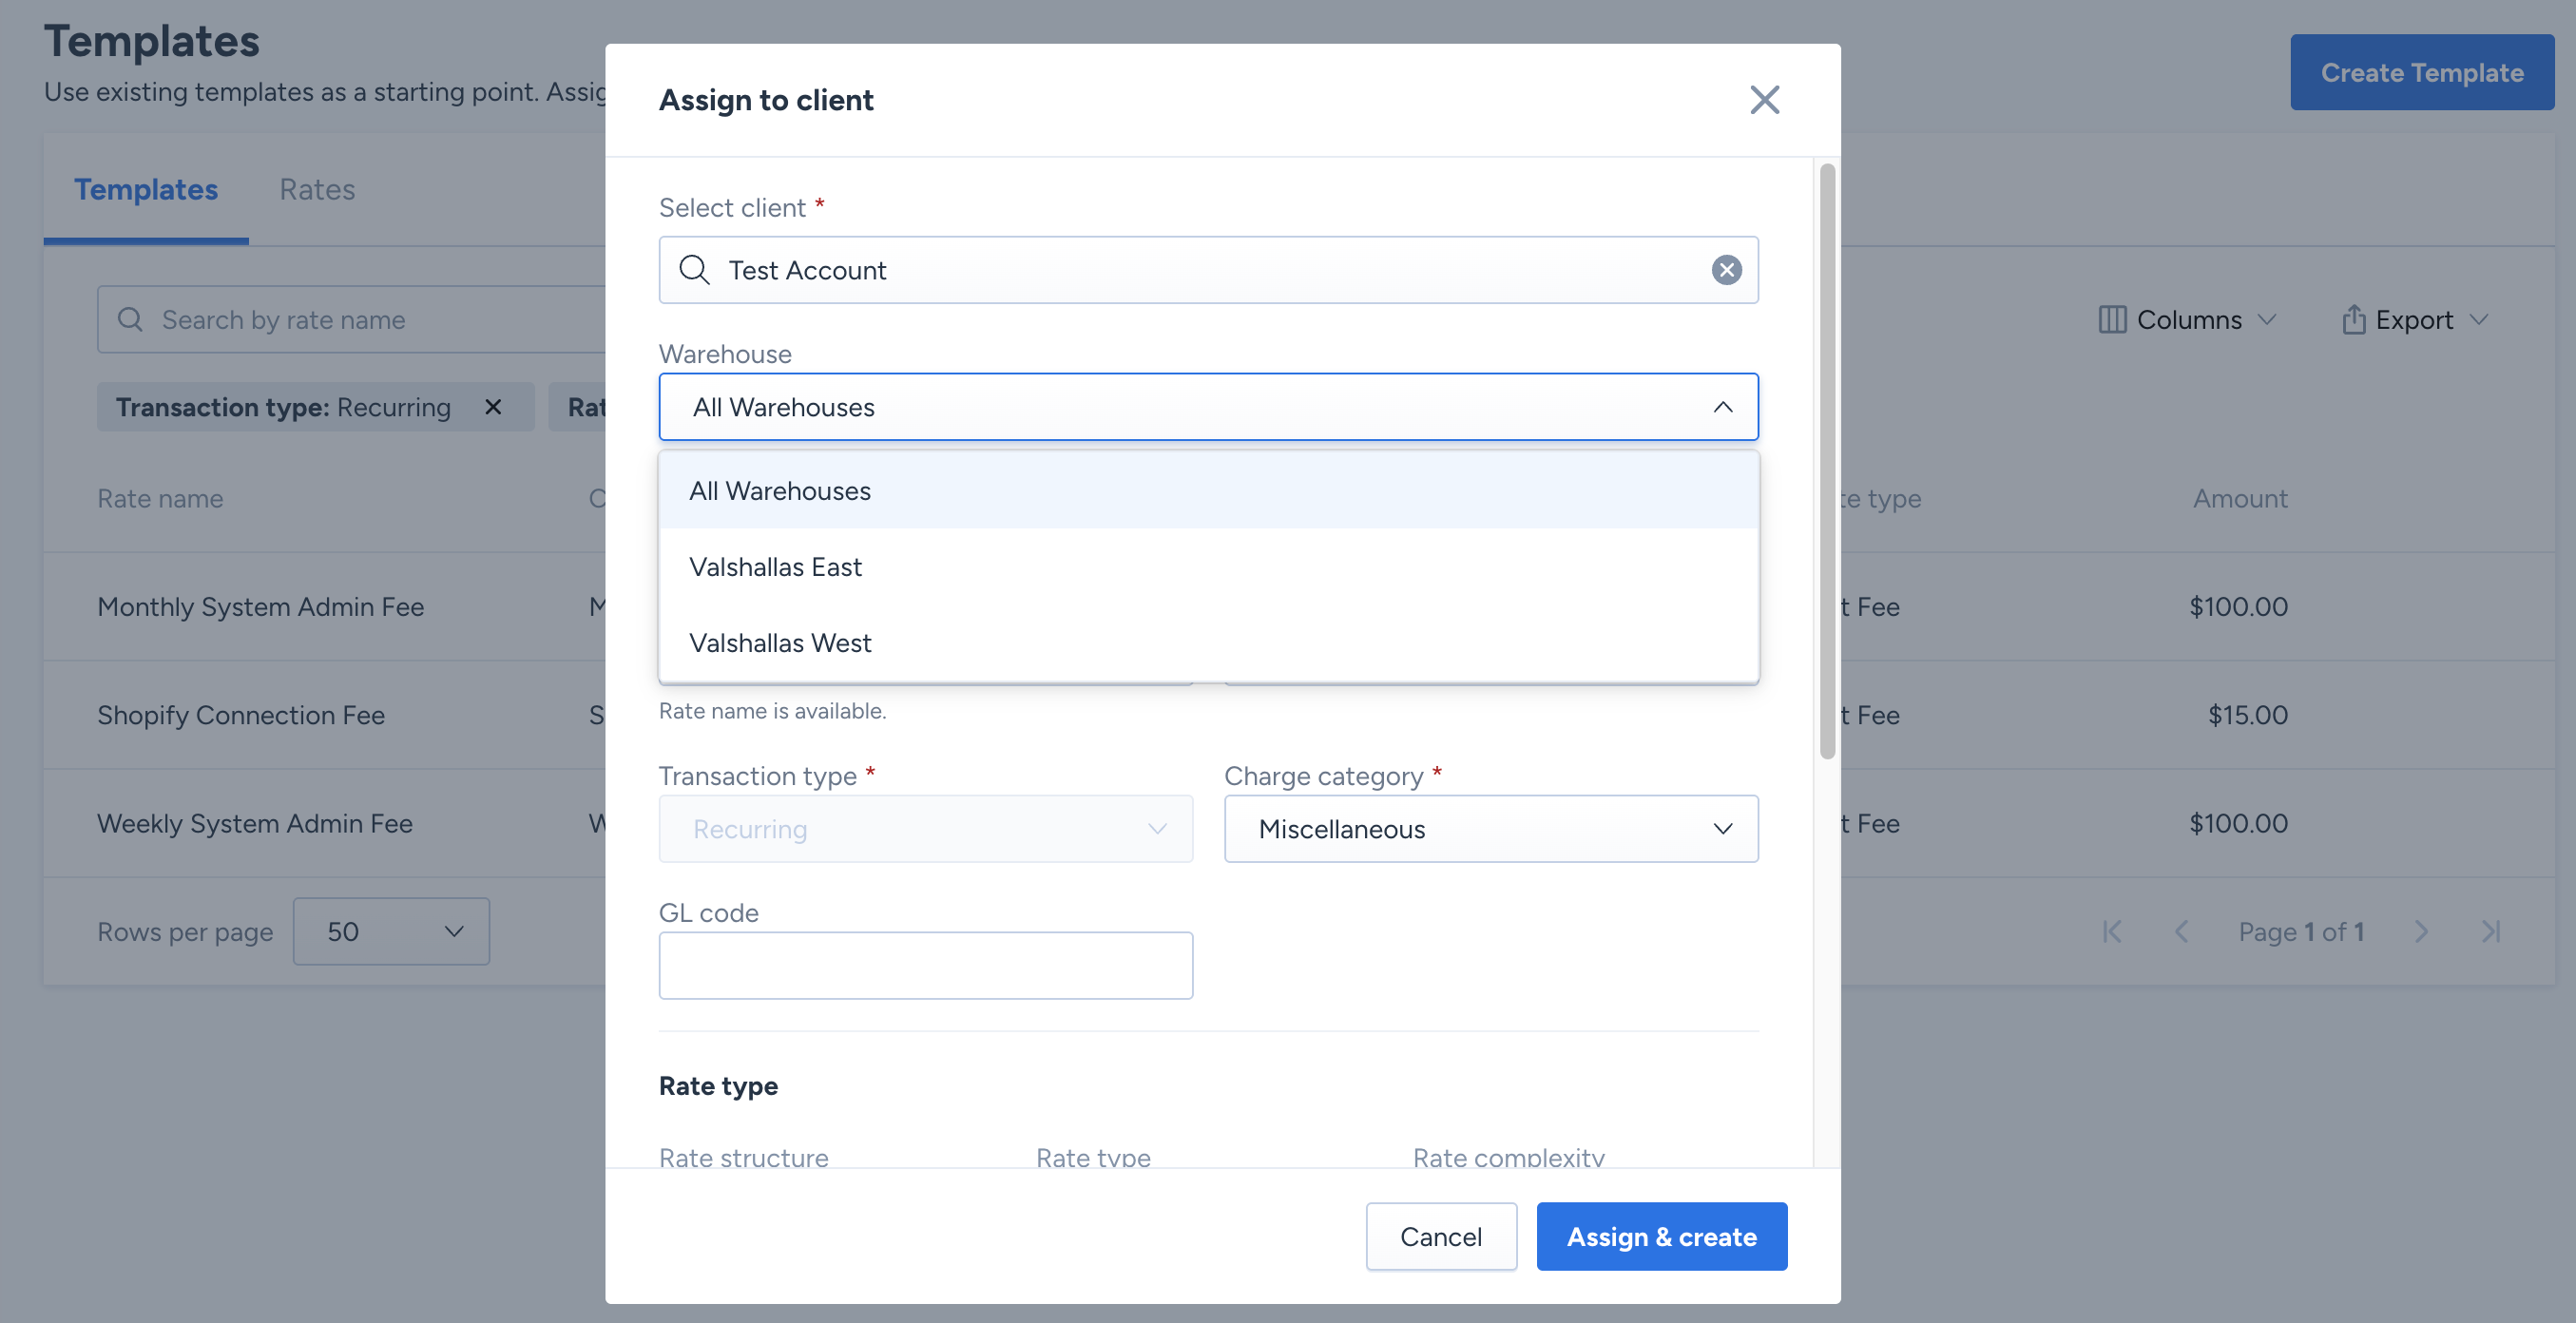Click the Cancel button
The width and height of the screenshot is (2576, 1323).
tap(1440, 1237)
